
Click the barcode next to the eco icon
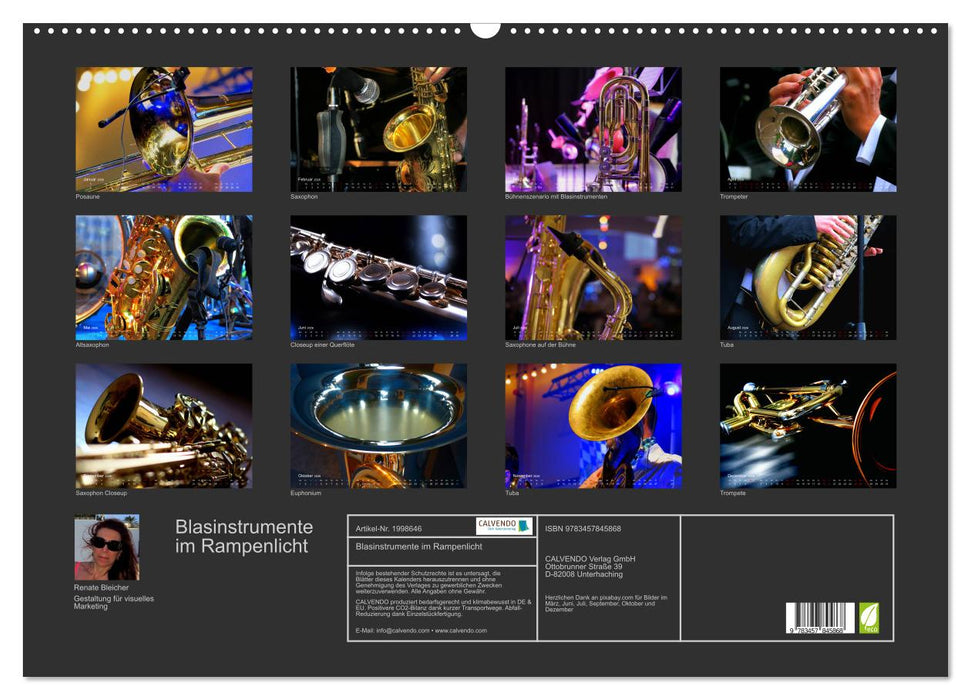[820, 618]
